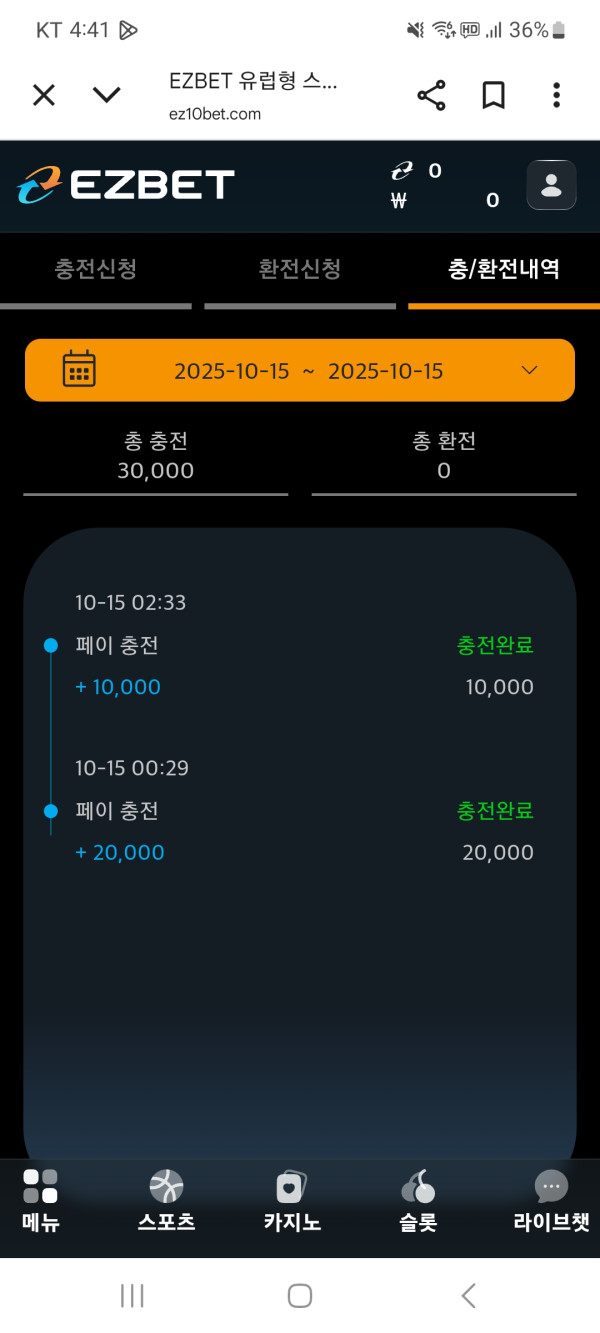The height and width of the screenshot is (1333, 600).
Task: Click the EZBET logo
Action: [126, 185]
